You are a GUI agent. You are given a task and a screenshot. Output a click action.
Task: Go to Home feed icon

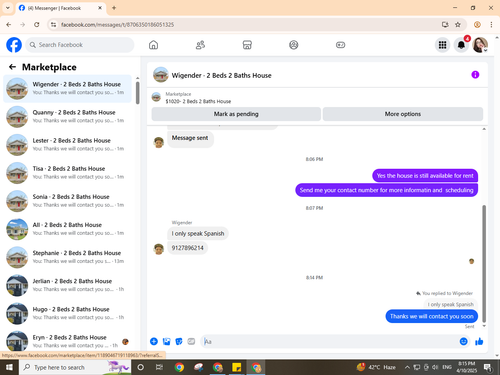[x=153, y=45]
